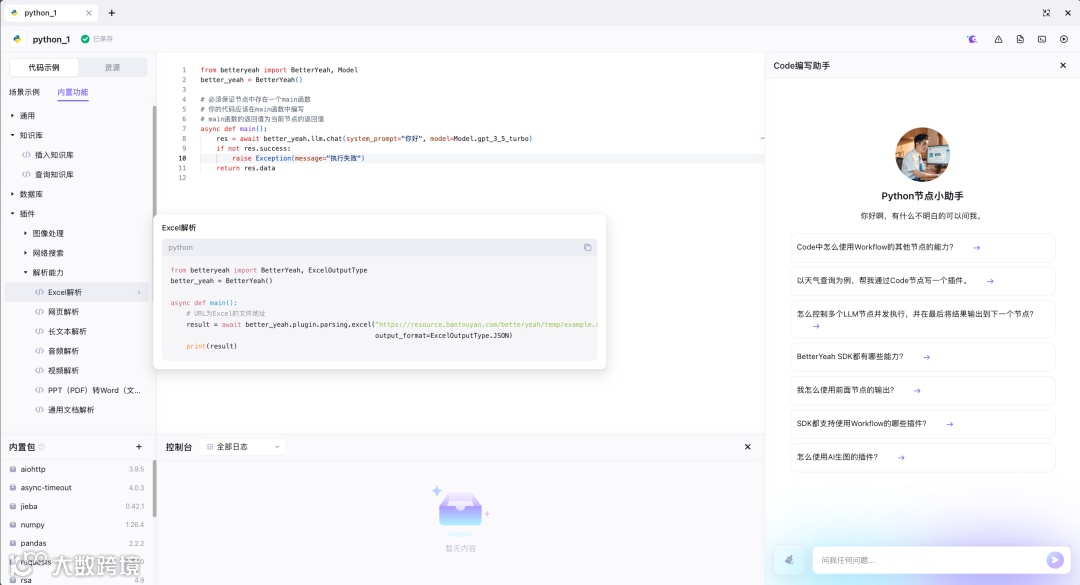
Task: Switch to 资源 segment
Action: 112,68
